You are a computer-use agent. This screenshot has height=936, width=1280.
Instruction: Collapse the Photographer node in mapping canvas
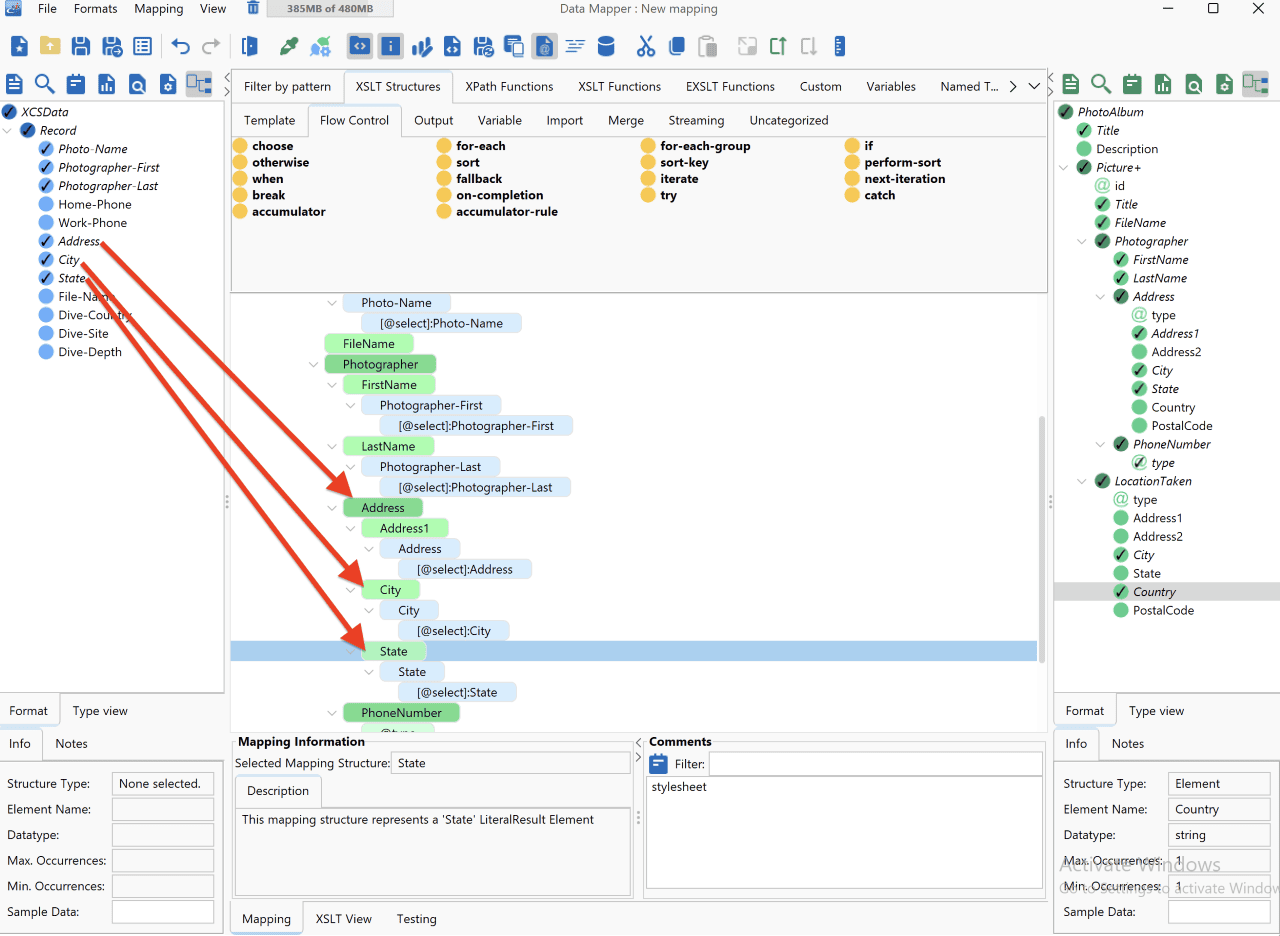click(314, 365)
